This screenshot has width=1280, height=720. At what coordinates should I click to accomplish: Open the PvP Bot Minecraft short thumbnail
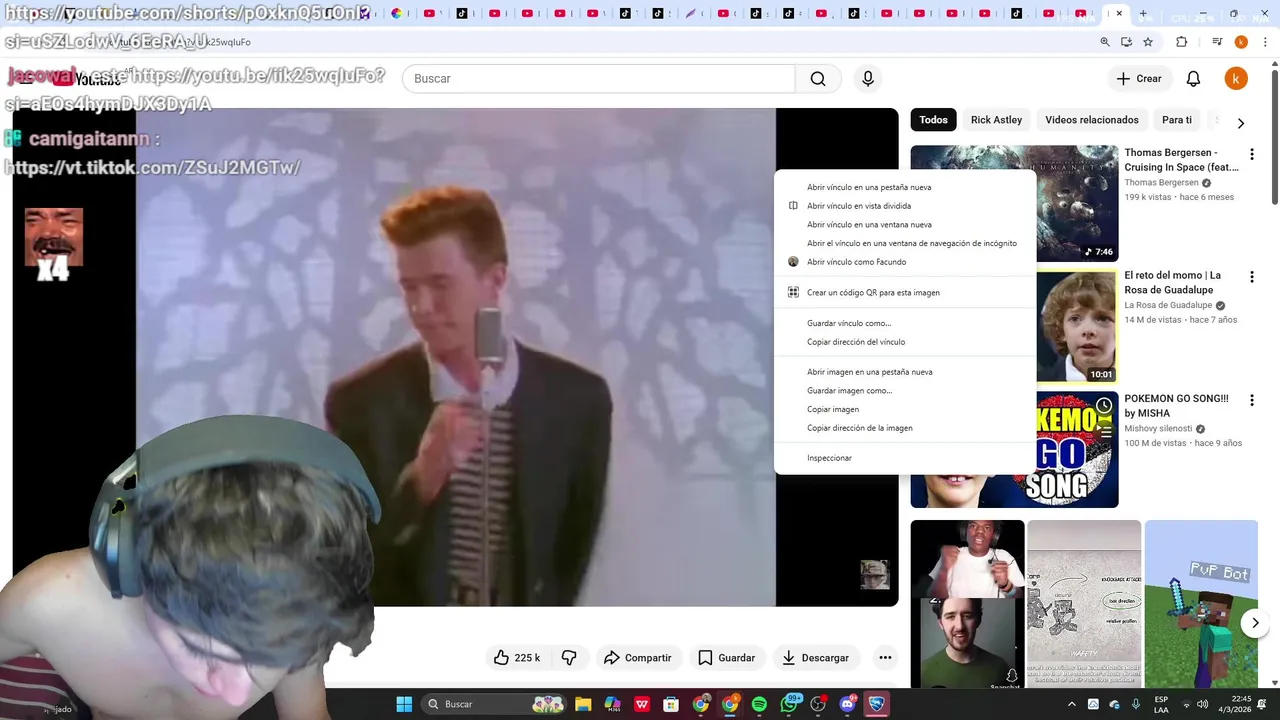1201,604
